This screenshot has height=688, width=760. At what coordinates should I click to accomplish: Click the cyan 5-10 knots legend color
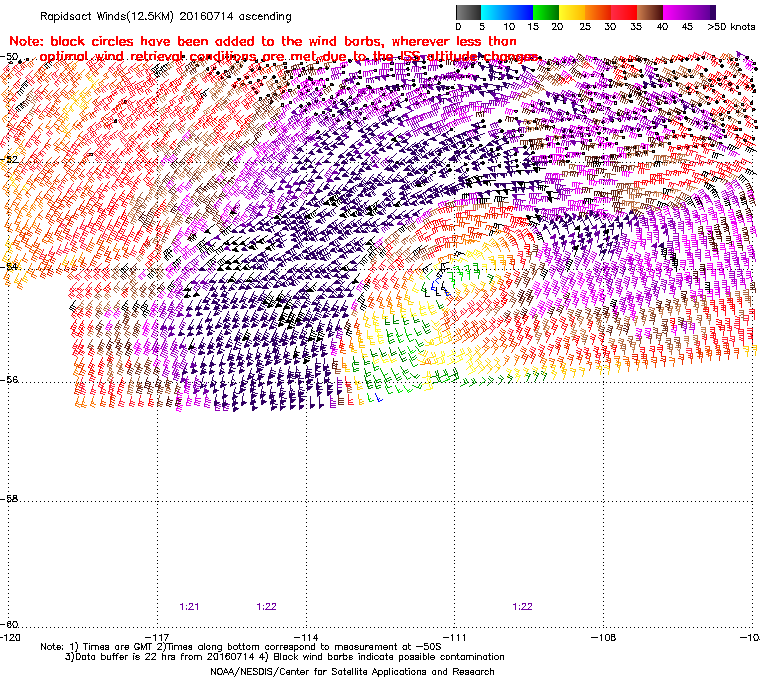pyautogui.click(x=494, y=12)
